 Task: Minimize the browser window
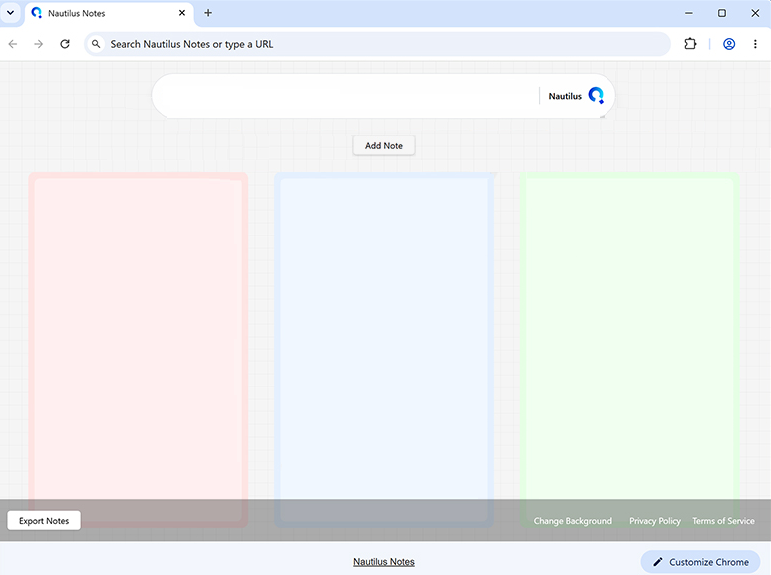point(689,13)
